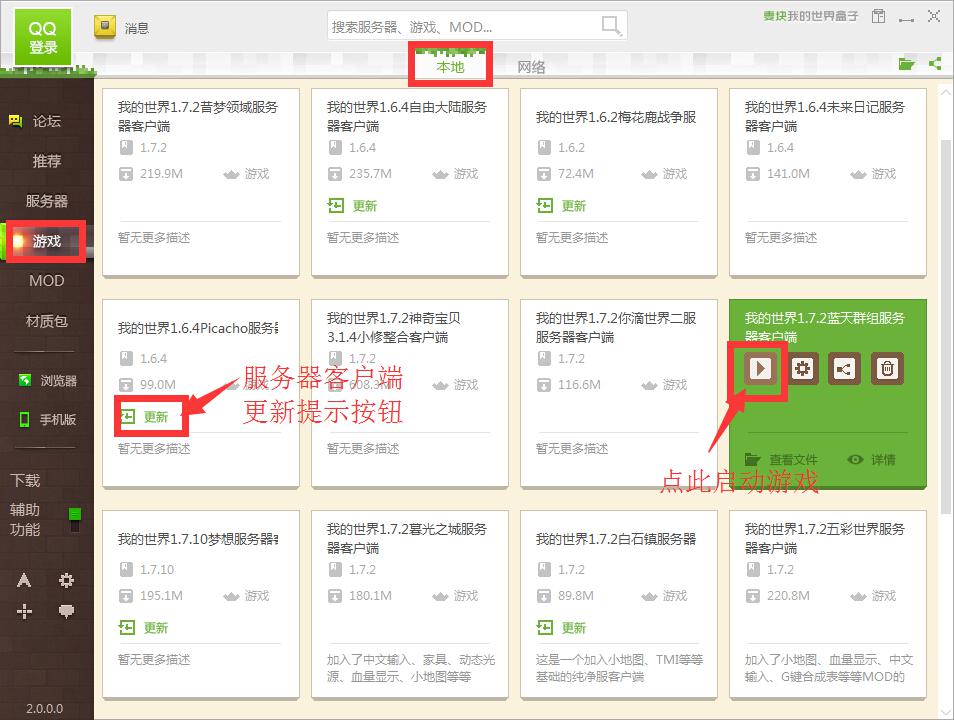Select the 1.7.2五彩世界服务器客户端 title
954x720 pixels.
tap(824, 539)
